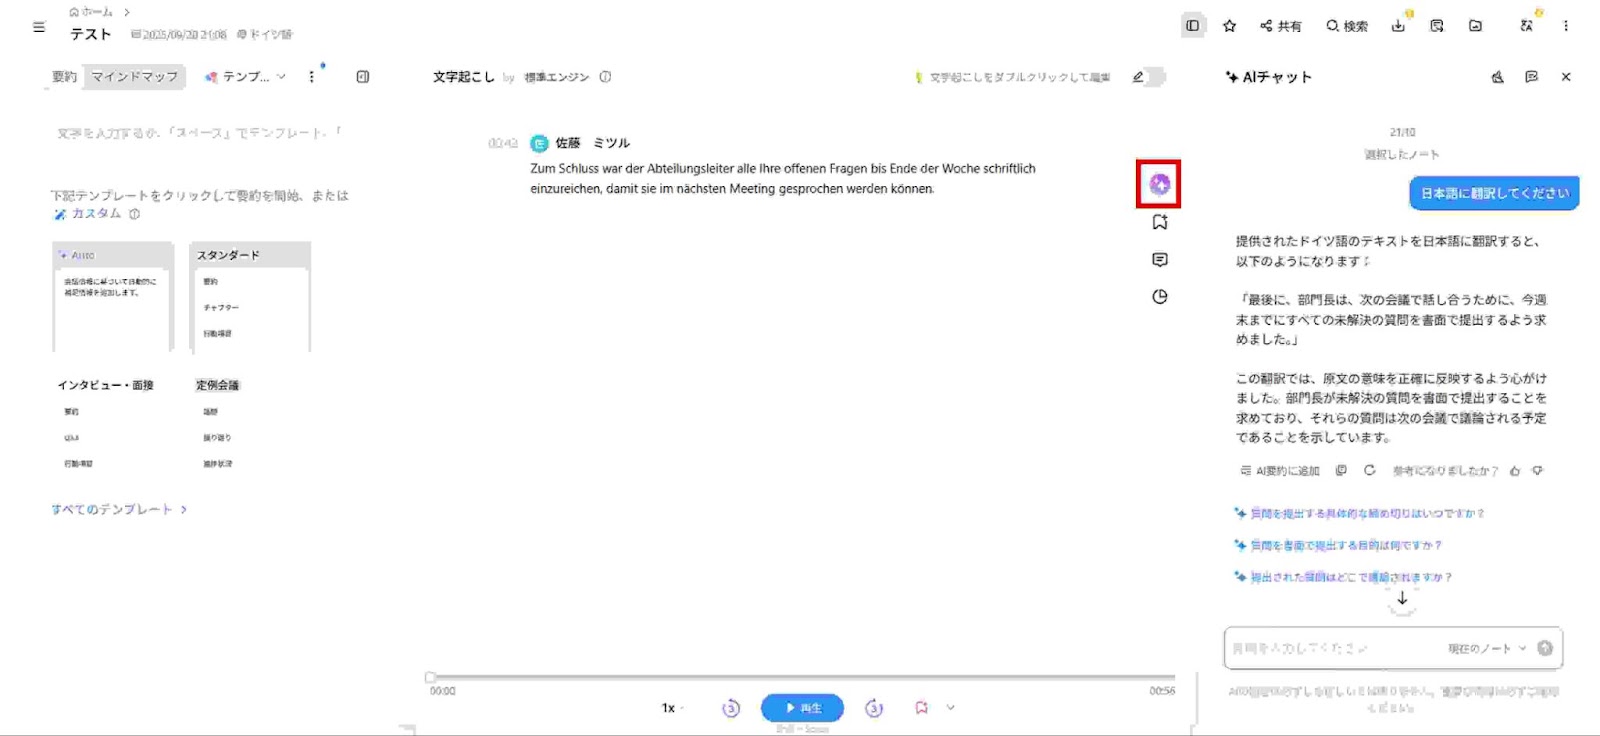
Task: Click the translate icon in top toolbar
Action: [1526, 26]
